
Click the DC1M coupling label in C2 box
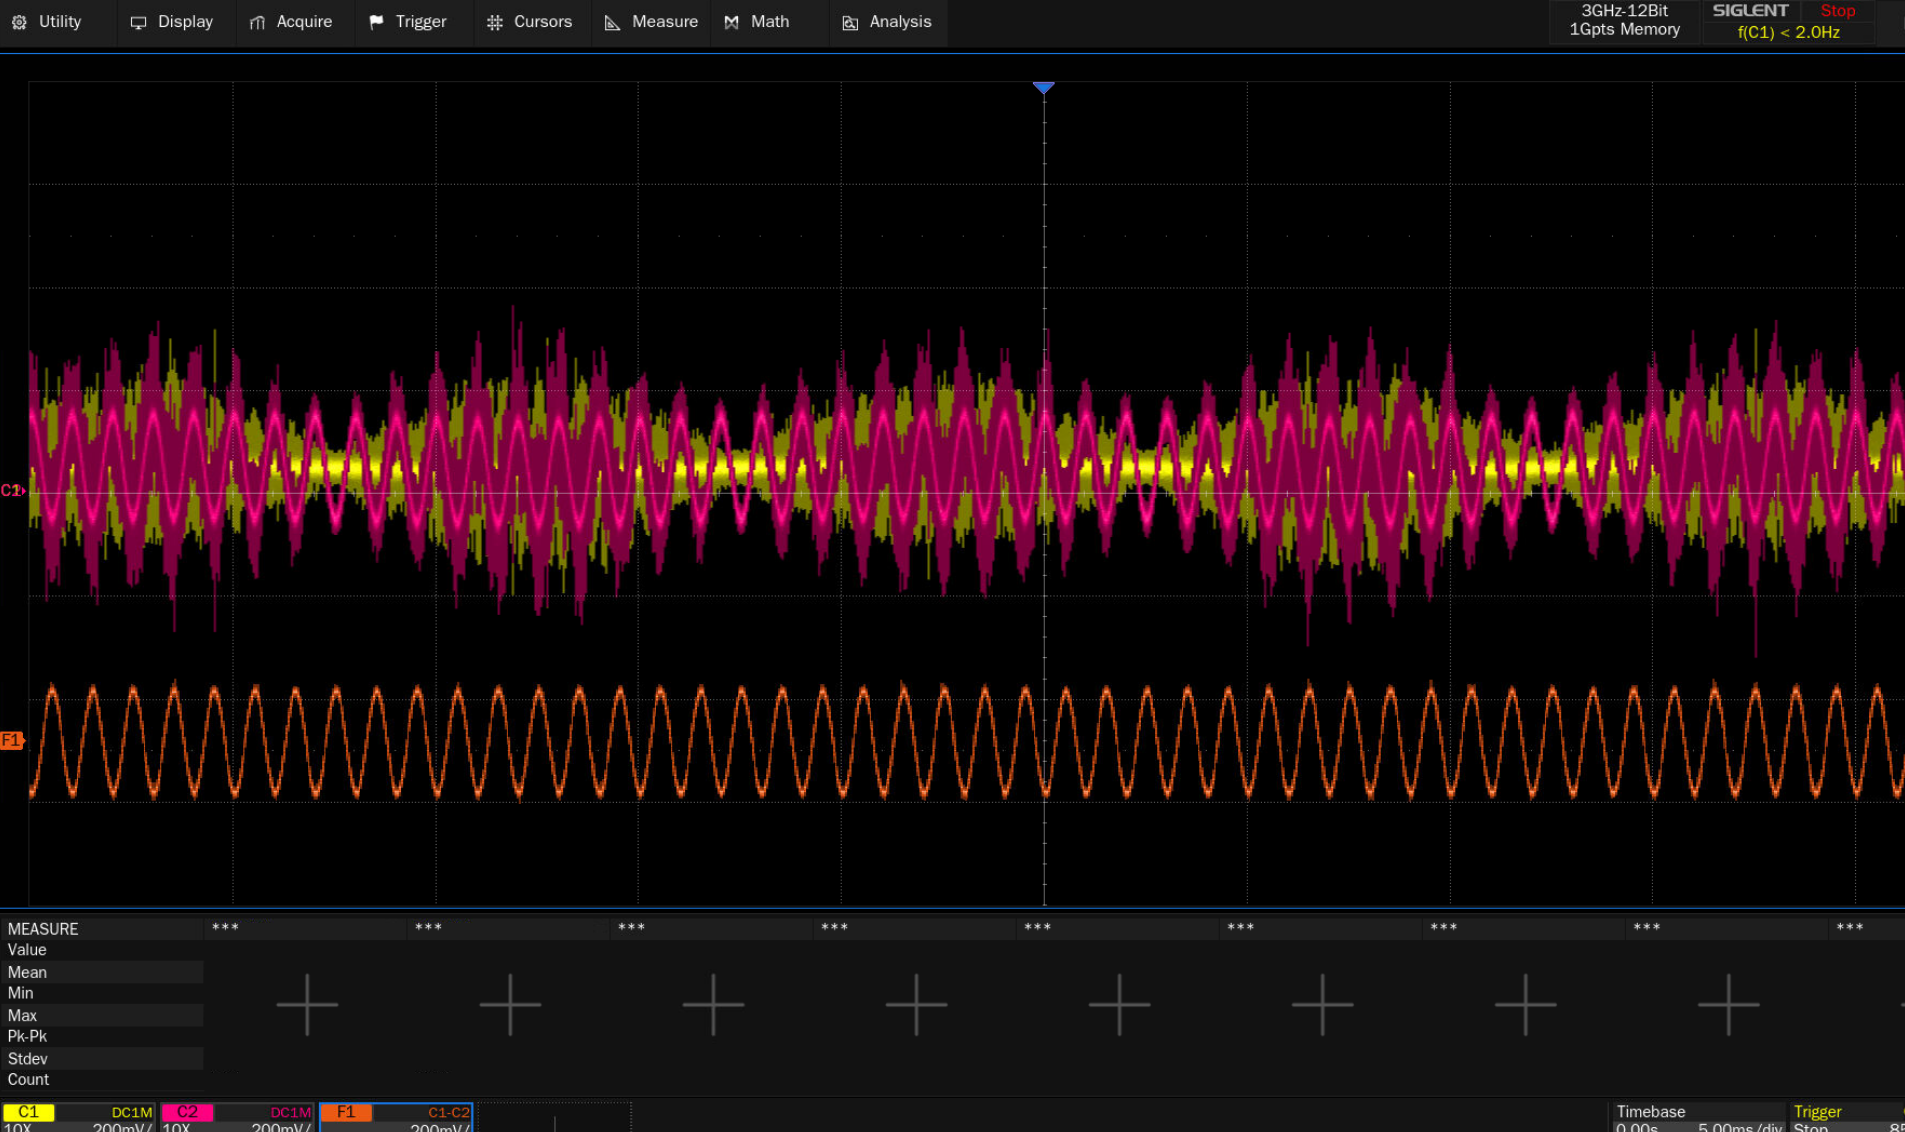(290, 1112)
